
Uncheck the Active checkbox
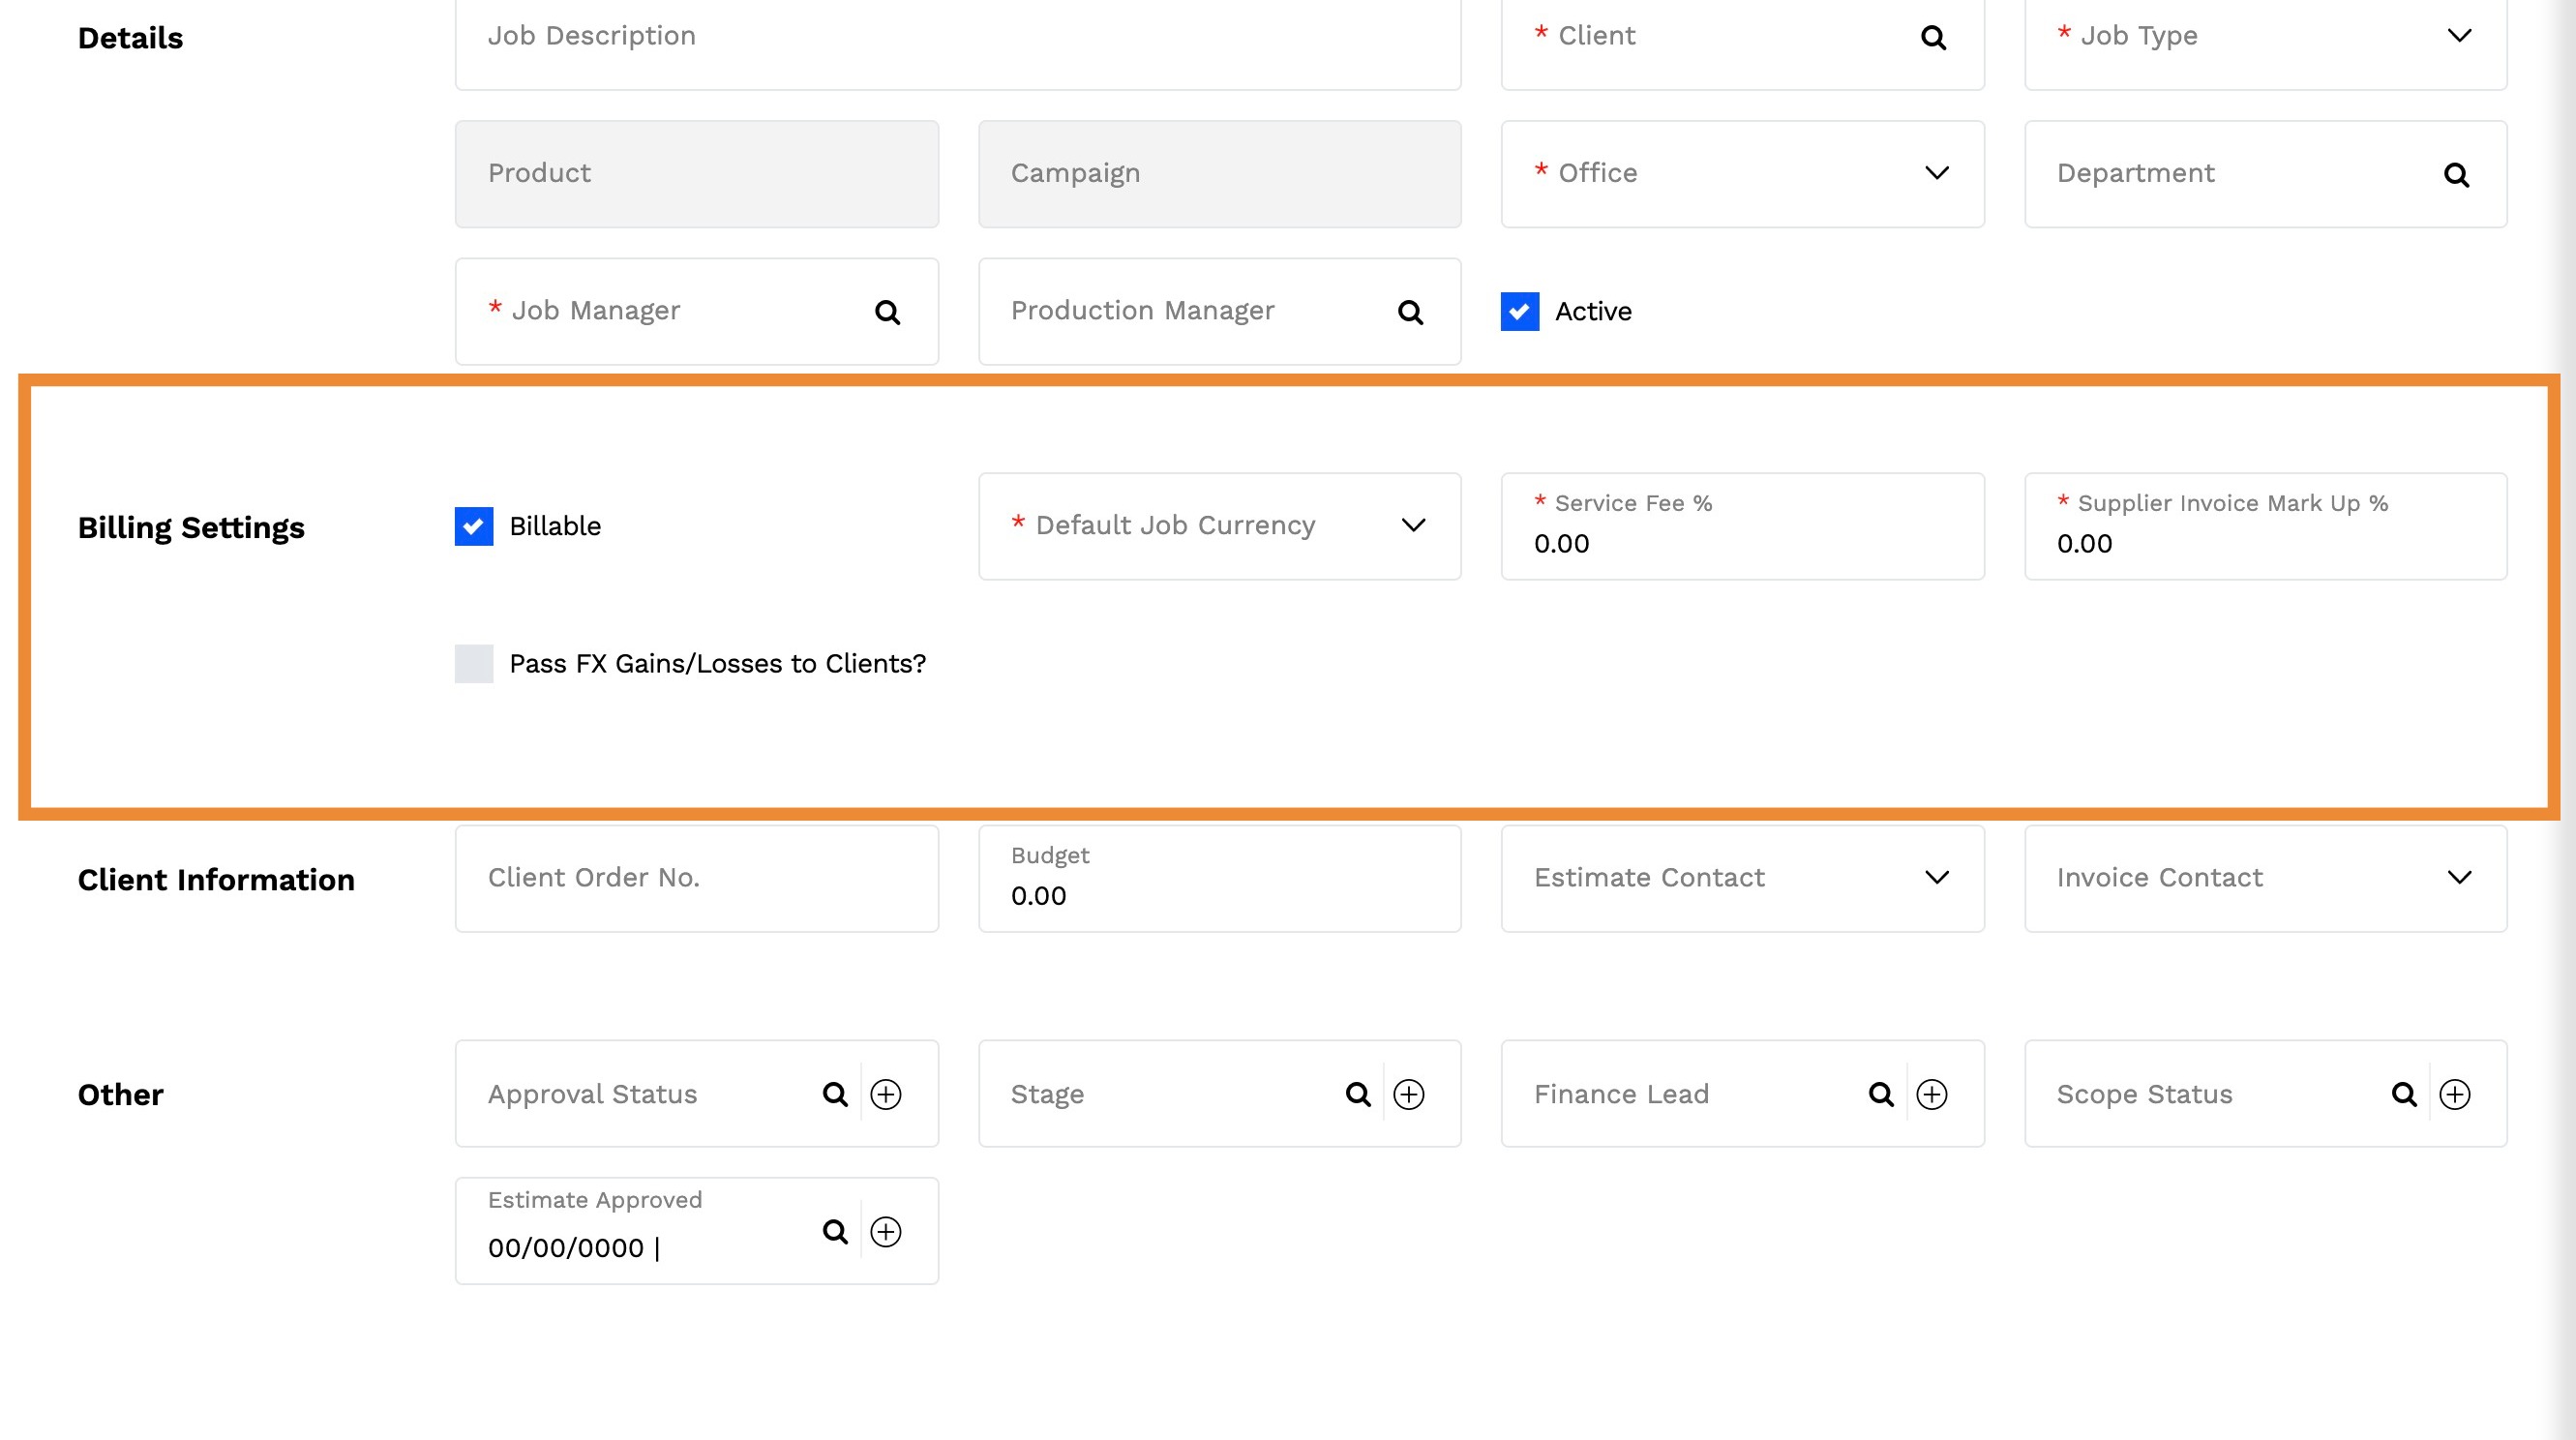tap(1519, 312)
